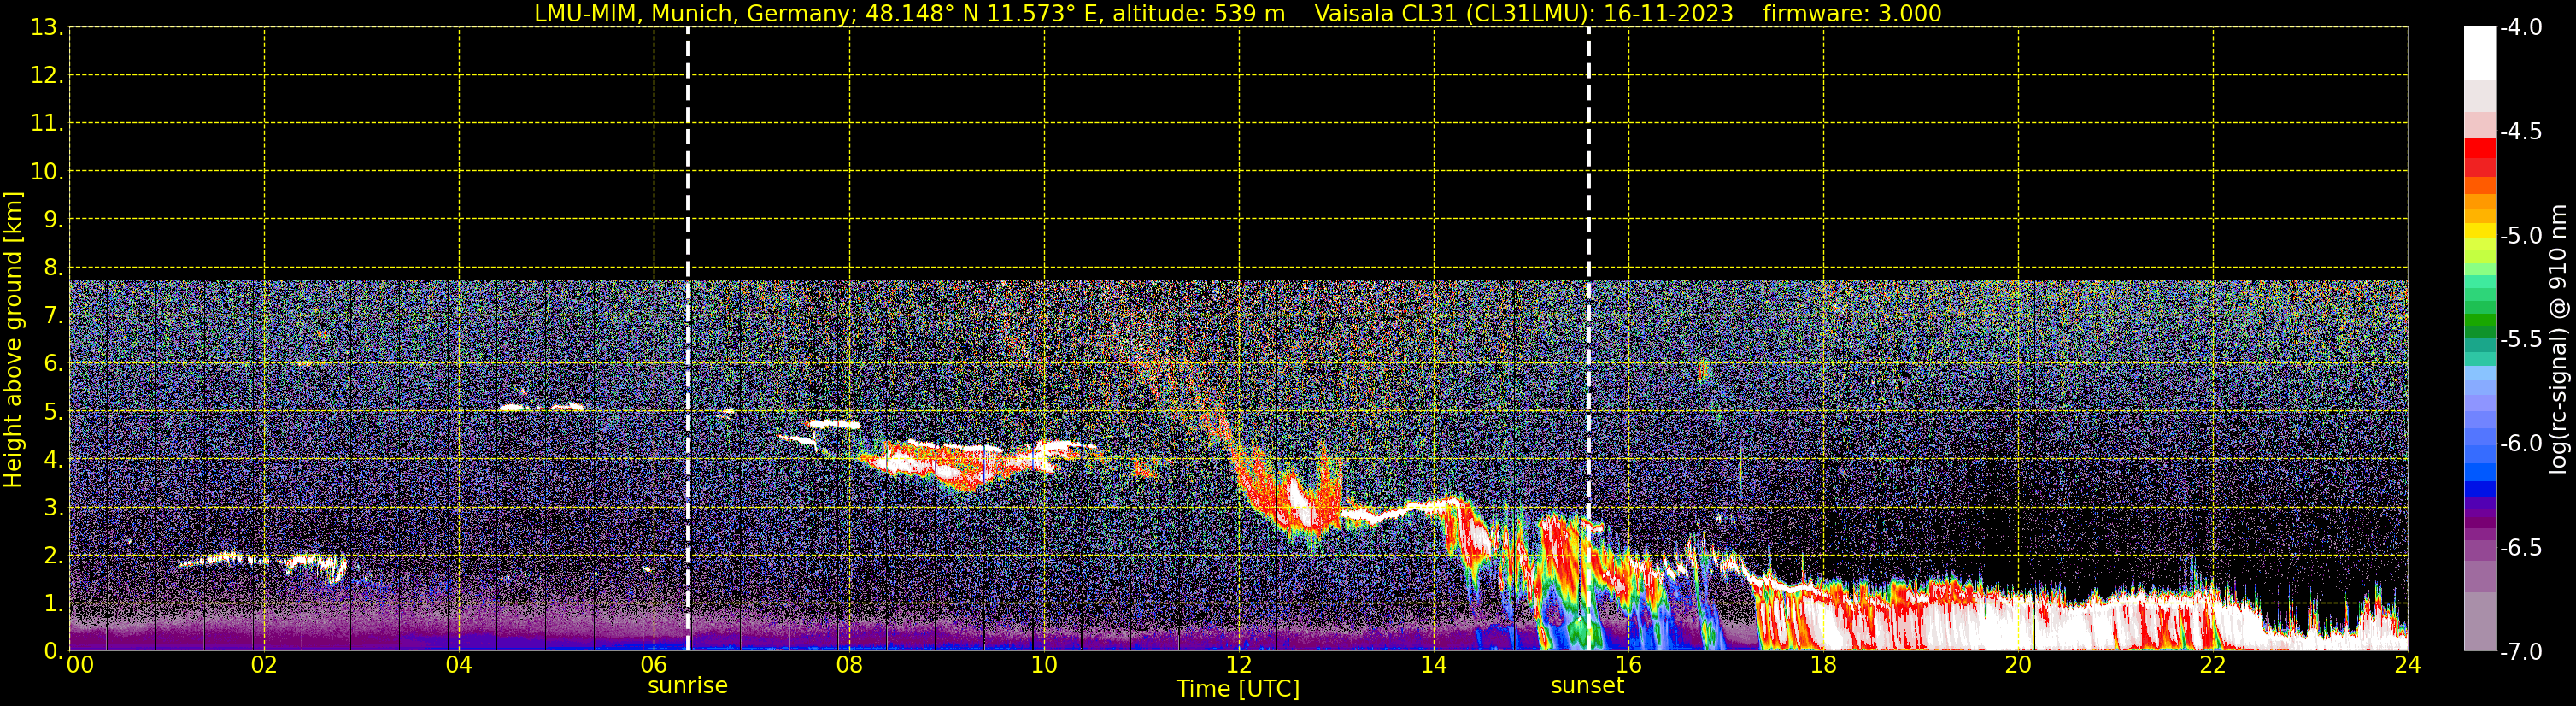Click the y-axis tick label '6.'
Screen dimensions: 2576x706
[53, 363]
